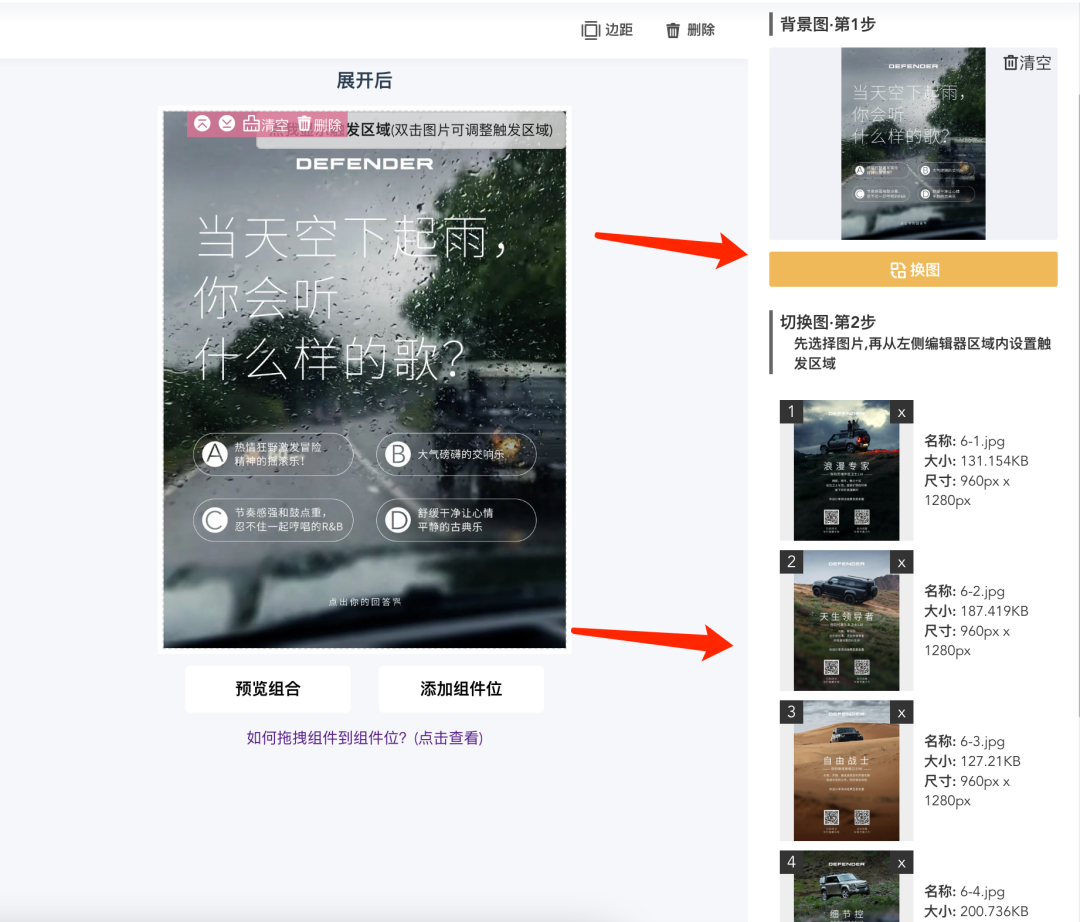
Task: Click the 大小: 131.154KB text
Action: tap(976, 461)
